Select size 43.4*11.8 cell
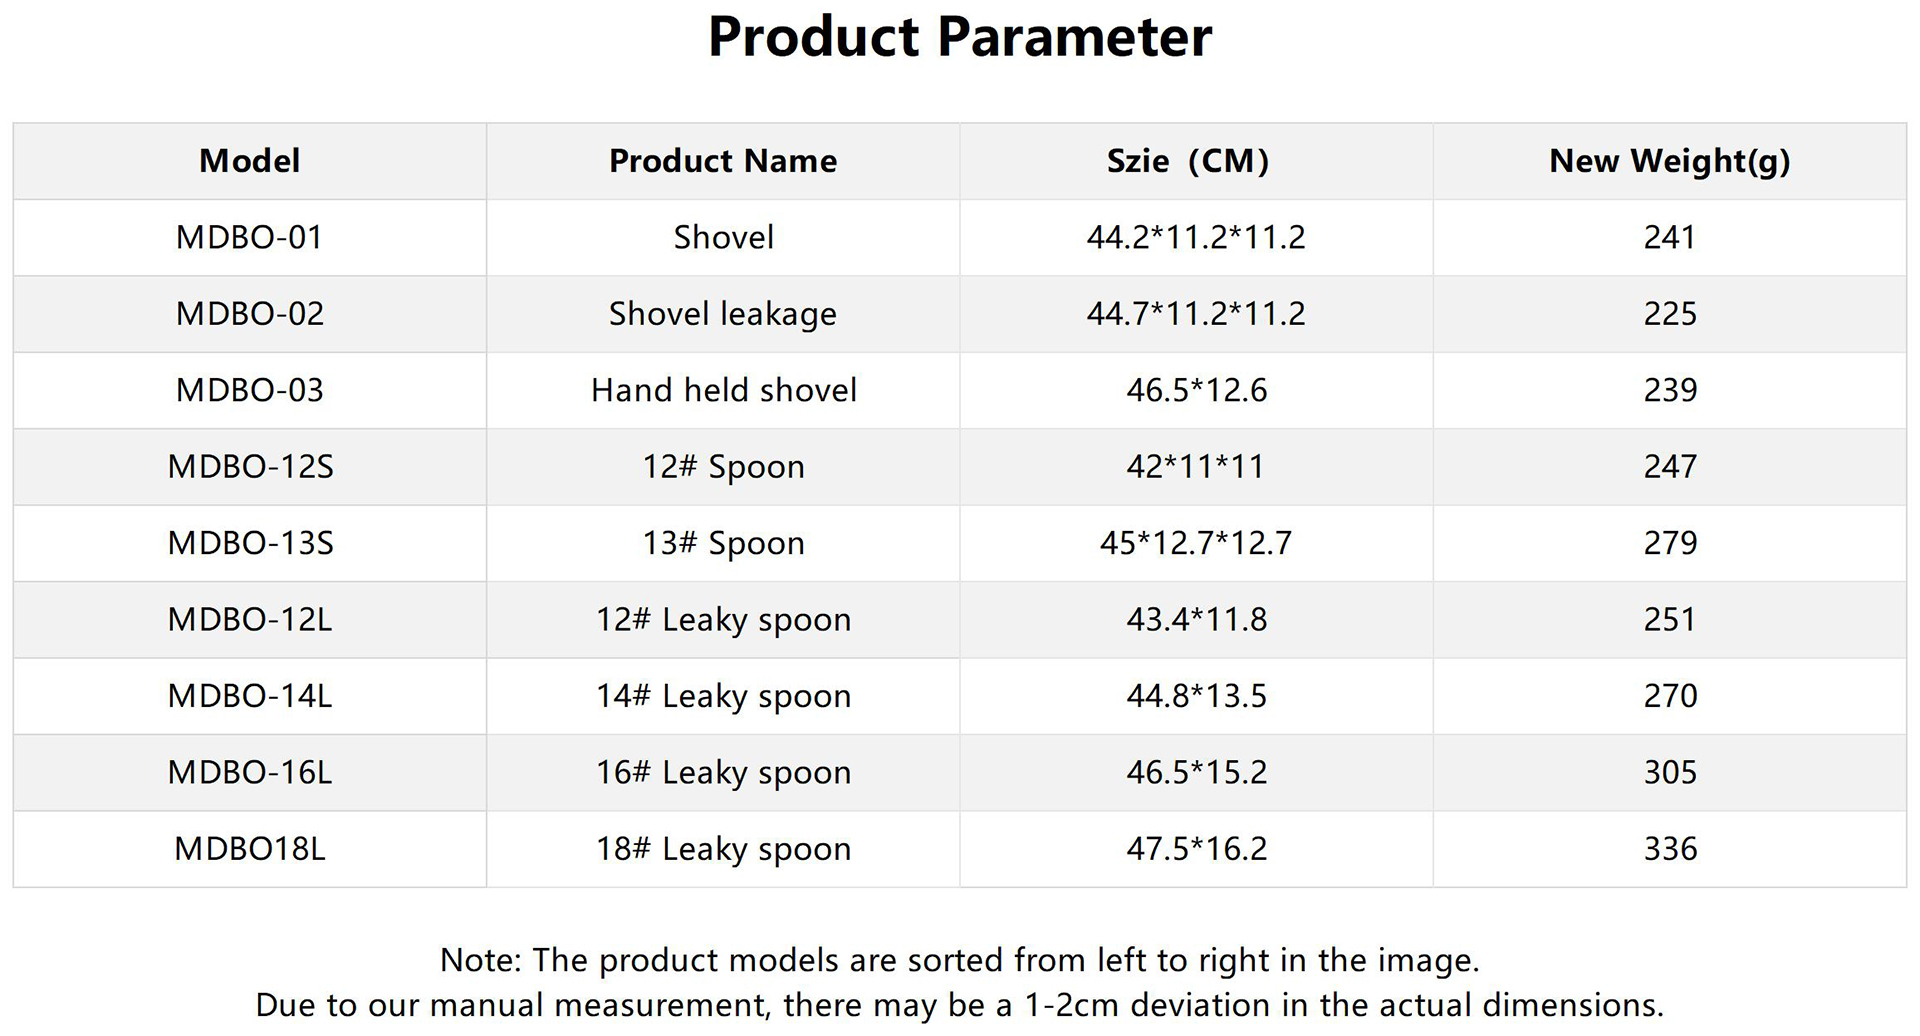The width and height of the screenshot is (1920, 1036). click(x=1196, y=619)
